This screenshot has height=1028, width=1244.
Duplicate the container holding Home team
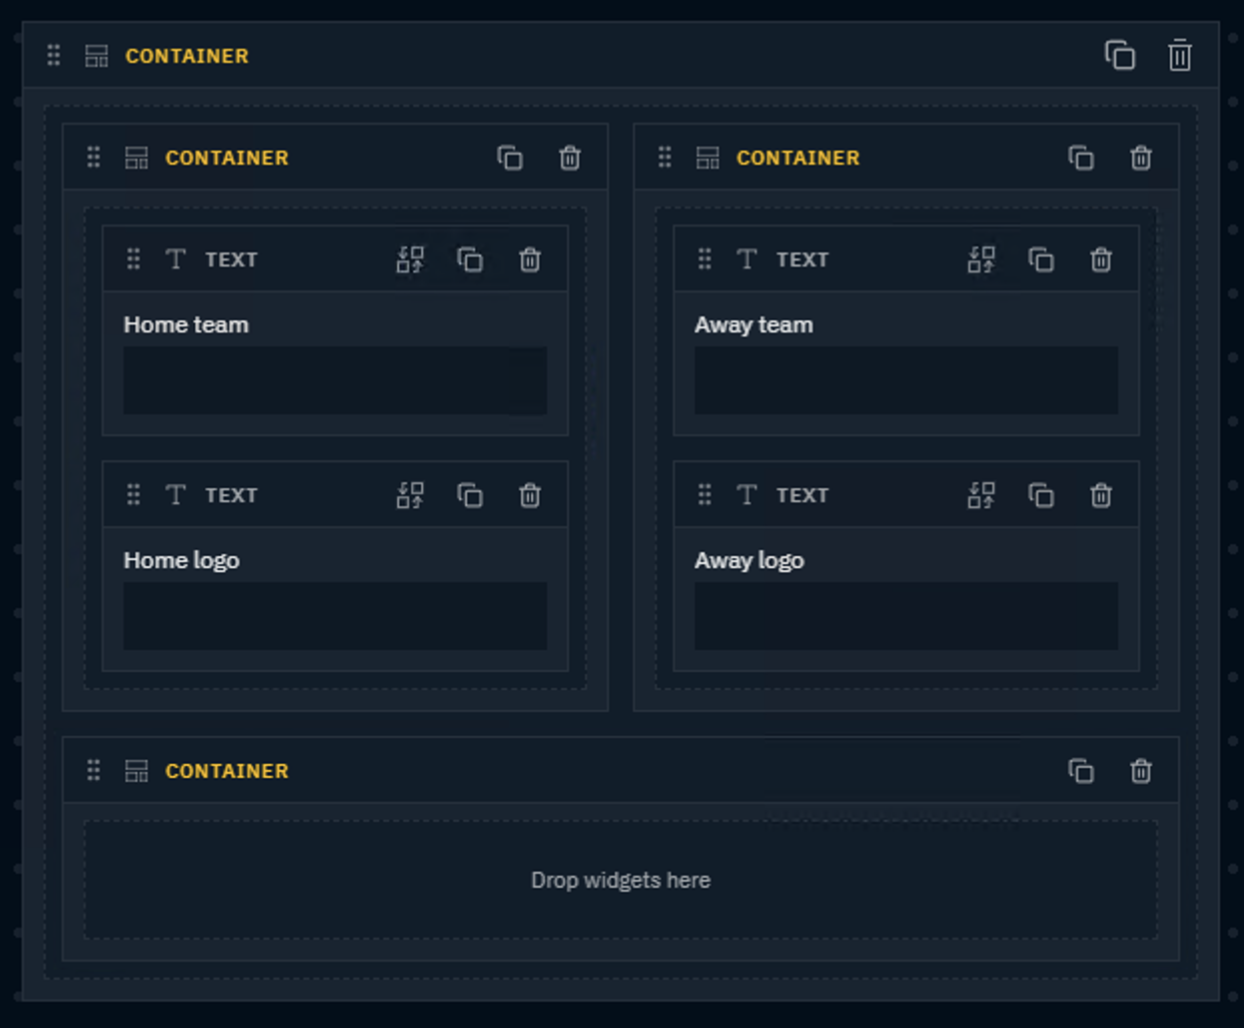[510, 158]
